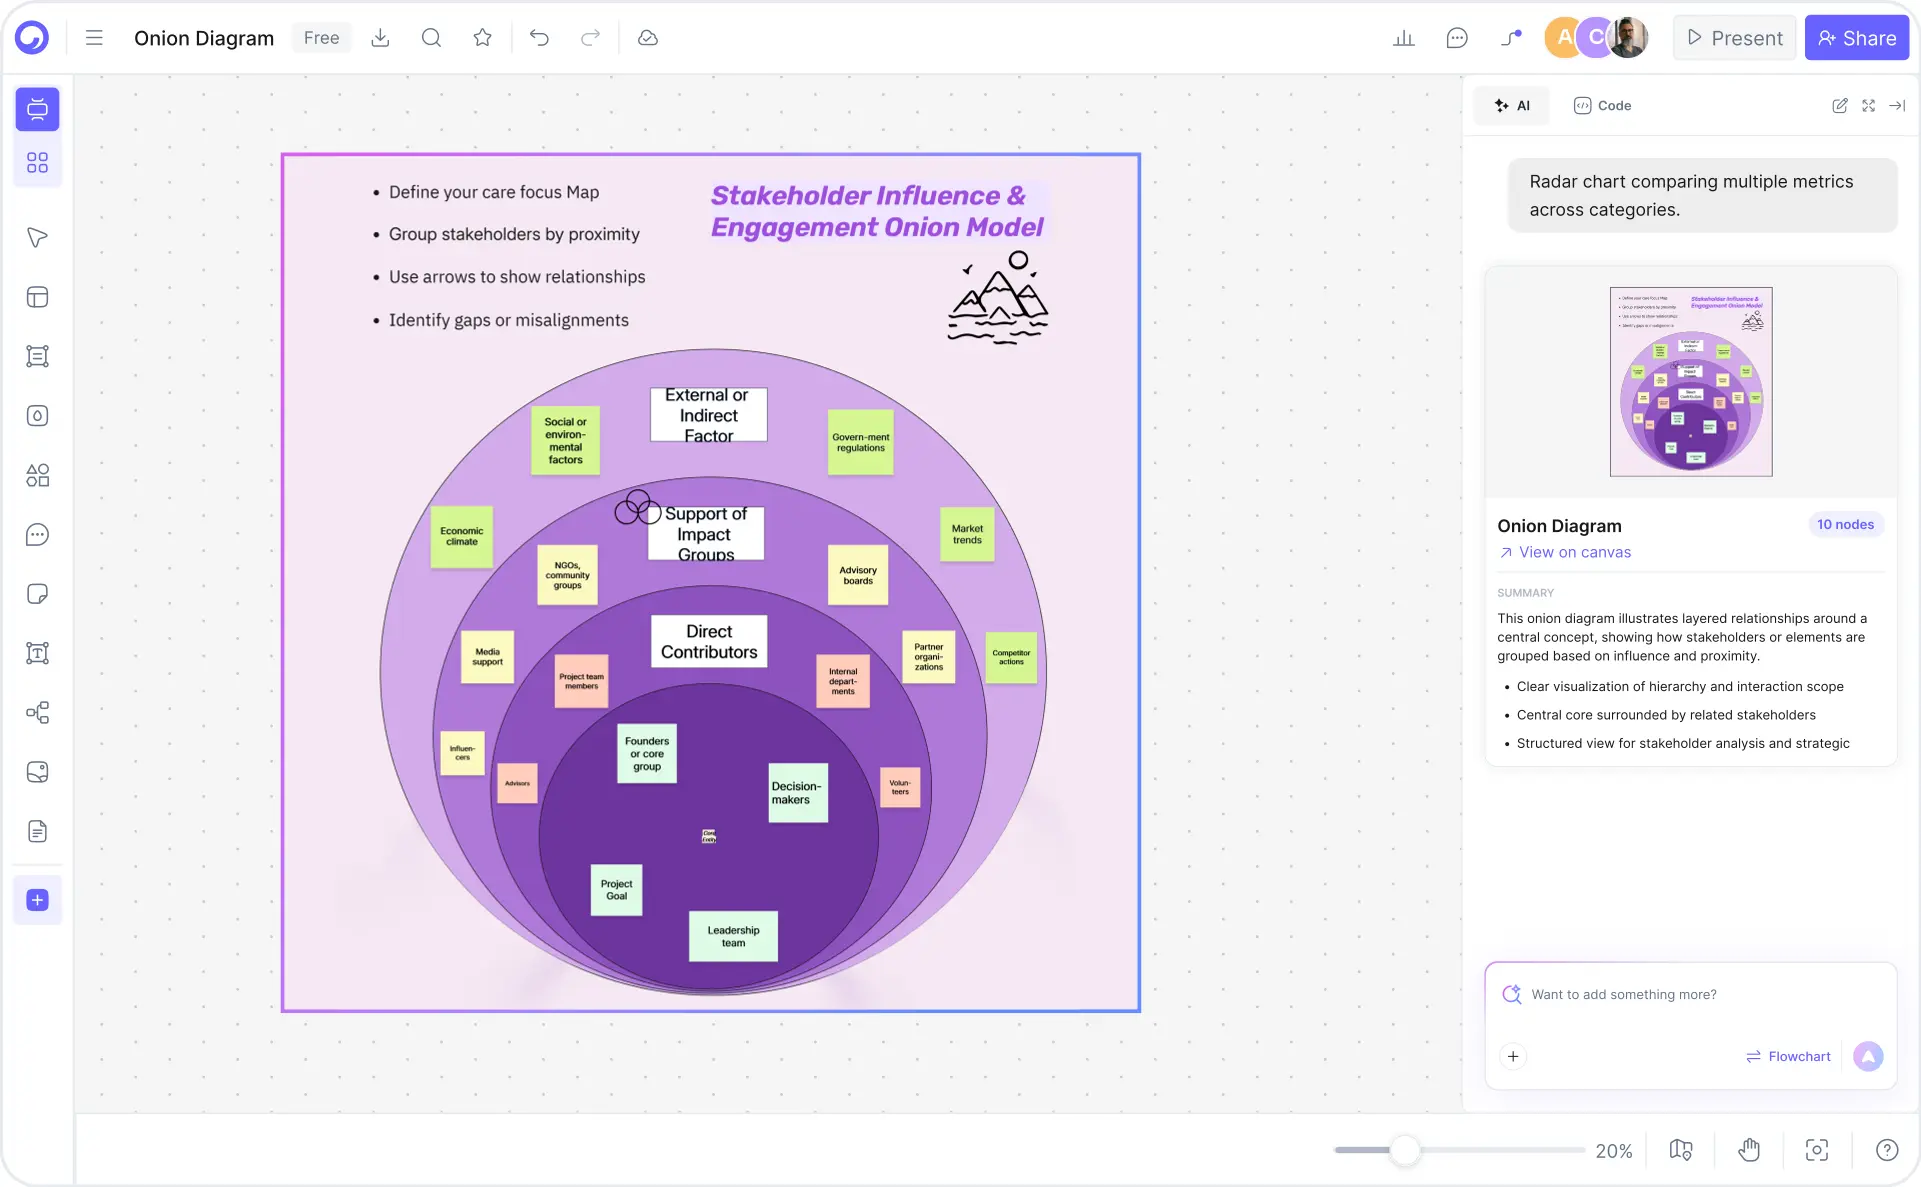Select the mountain illustration on canvas
The height and width of the screenshot is (1187, 1921).
[x=997, y=297]
